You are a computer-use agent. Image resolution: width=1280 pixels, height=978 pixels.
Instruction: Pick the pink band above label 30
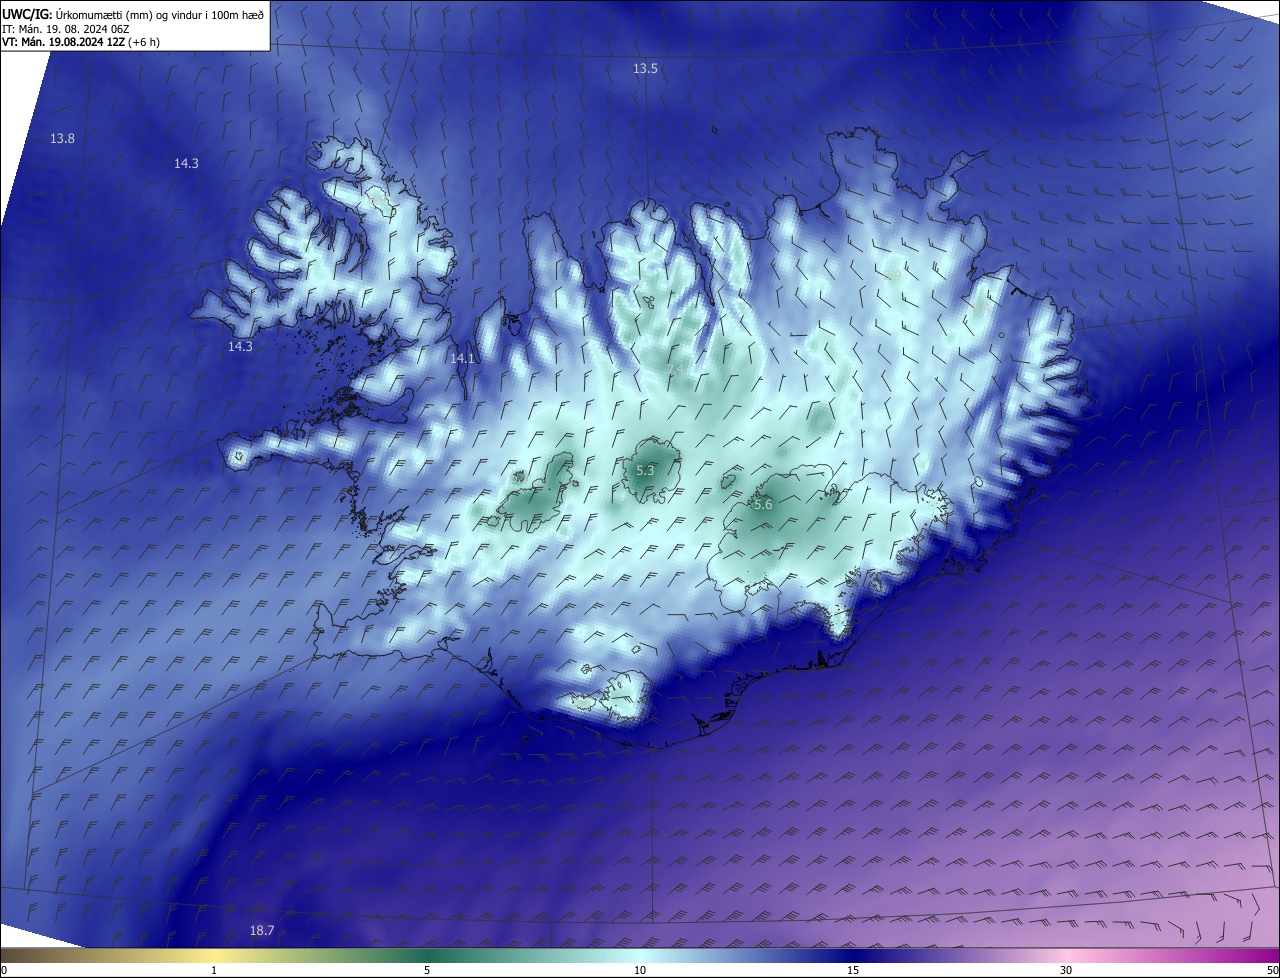[1066, 955]
